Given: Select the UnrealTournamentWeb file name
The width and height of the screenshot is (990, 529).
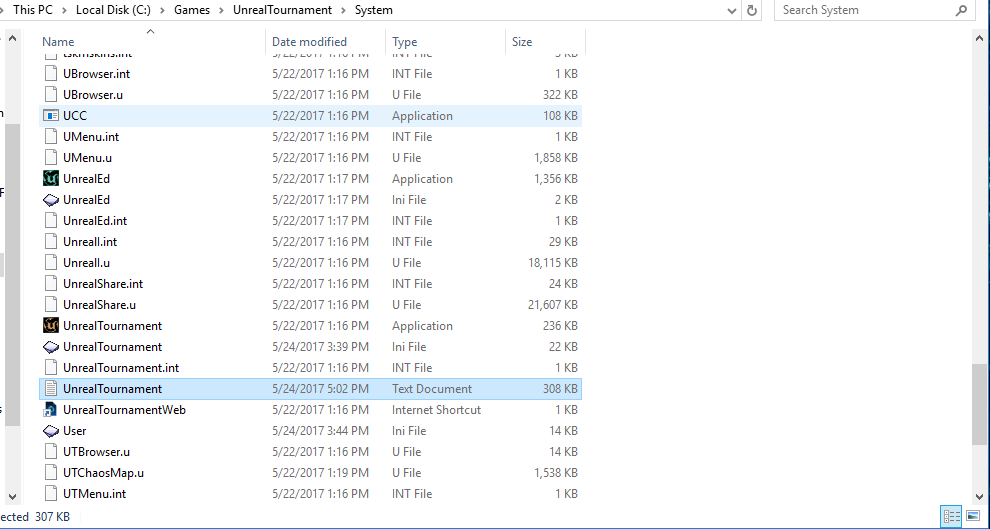Looking at the screenshot, I should pyautogui.click(x=124, y=410).
